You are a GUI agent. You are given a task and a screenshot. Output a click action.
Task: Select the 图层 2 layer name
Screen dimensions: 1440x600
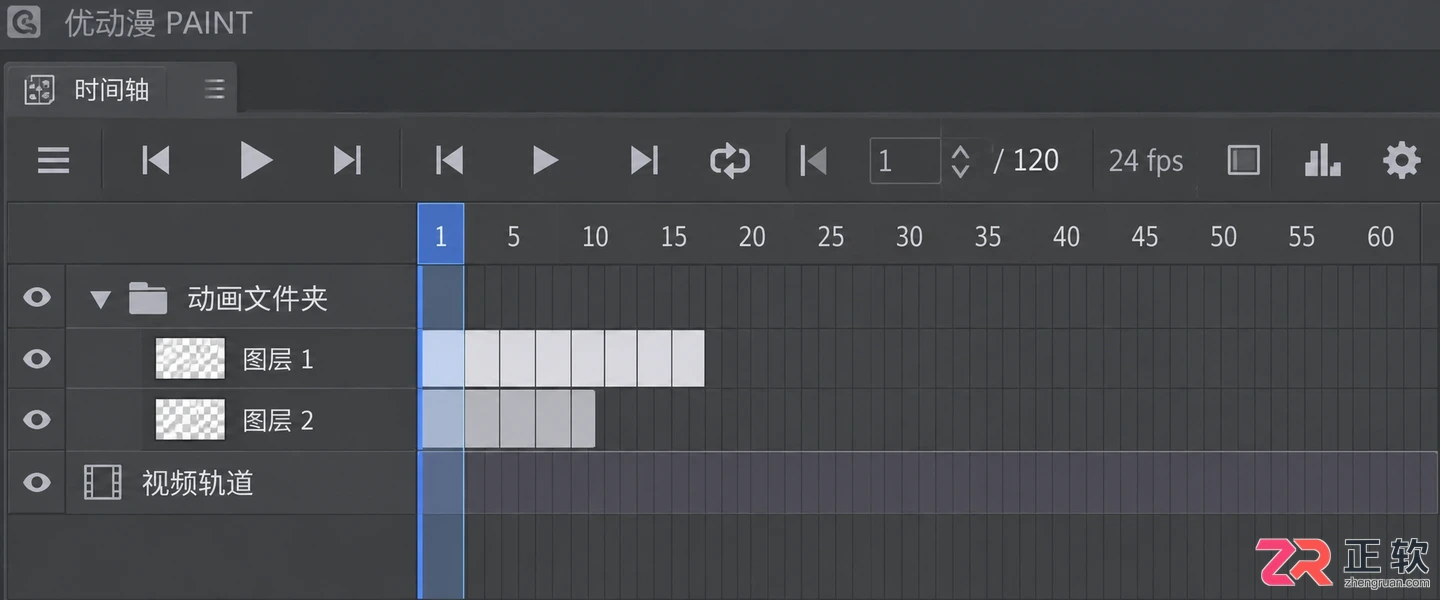pos(278,420)
